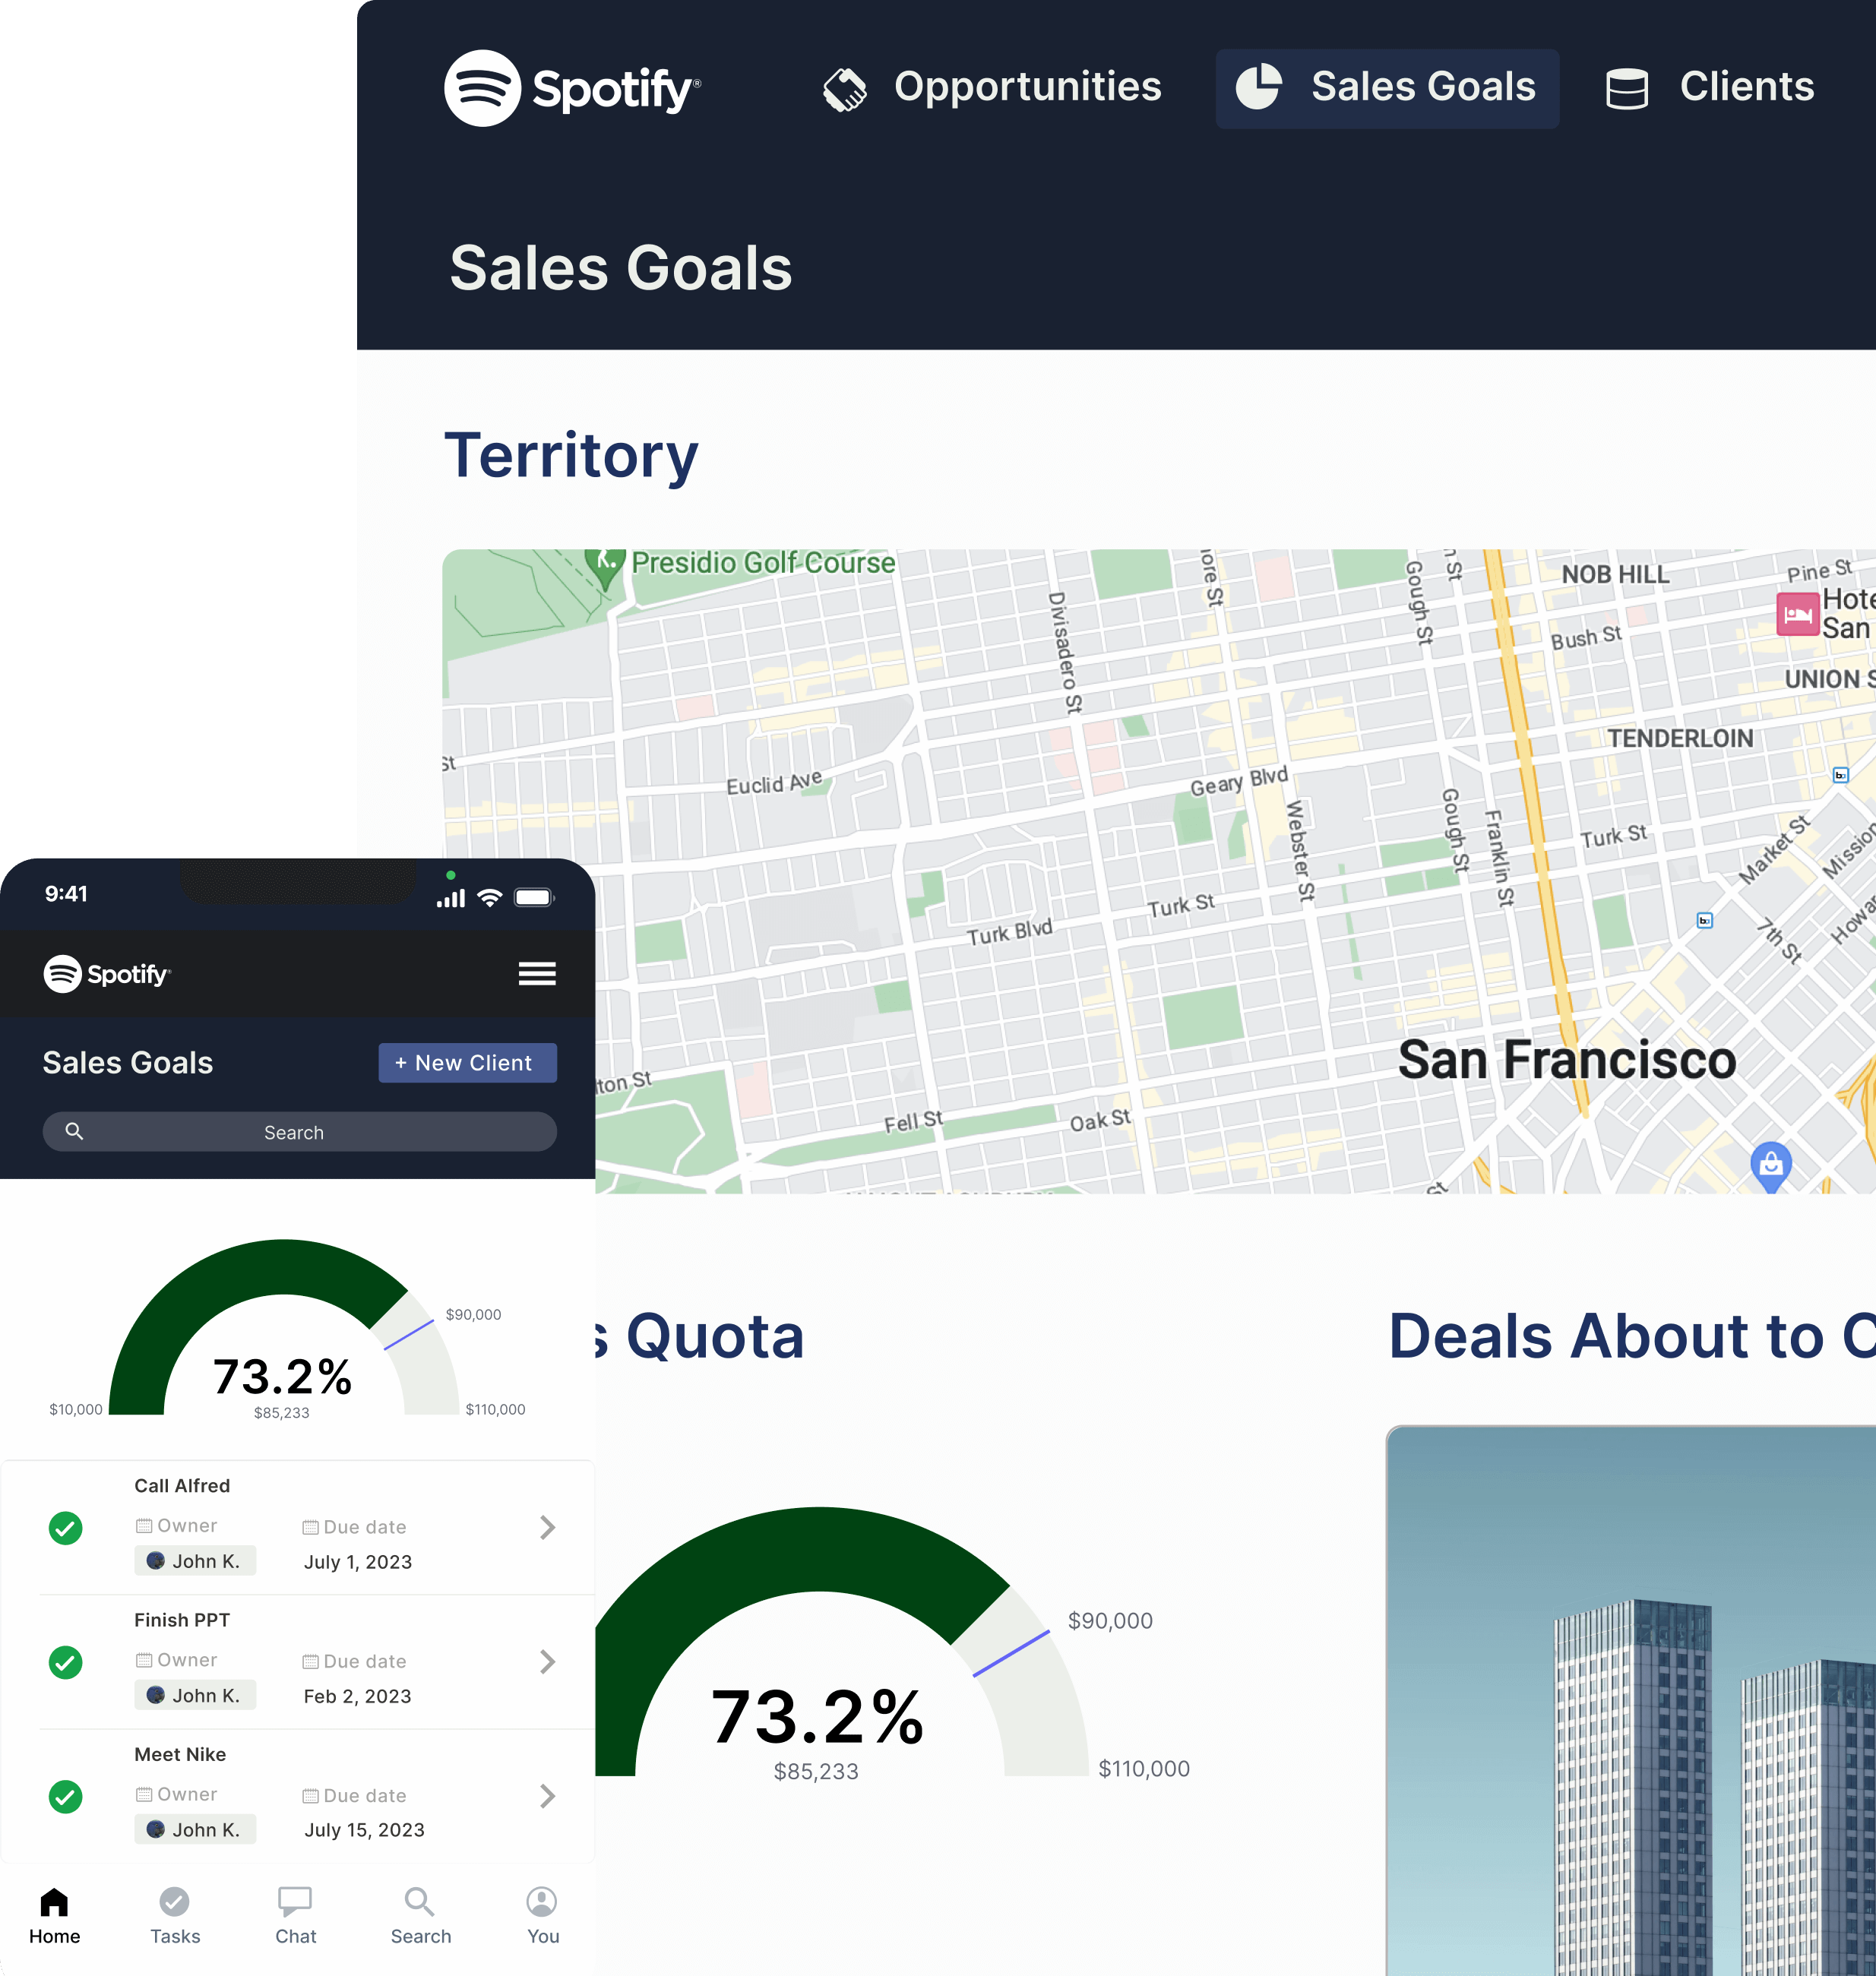This screenshot has width=1876, height=1976.
Task: Click the pie chart icon beside Sales Goals
Action: click(x=1258, y=87)
